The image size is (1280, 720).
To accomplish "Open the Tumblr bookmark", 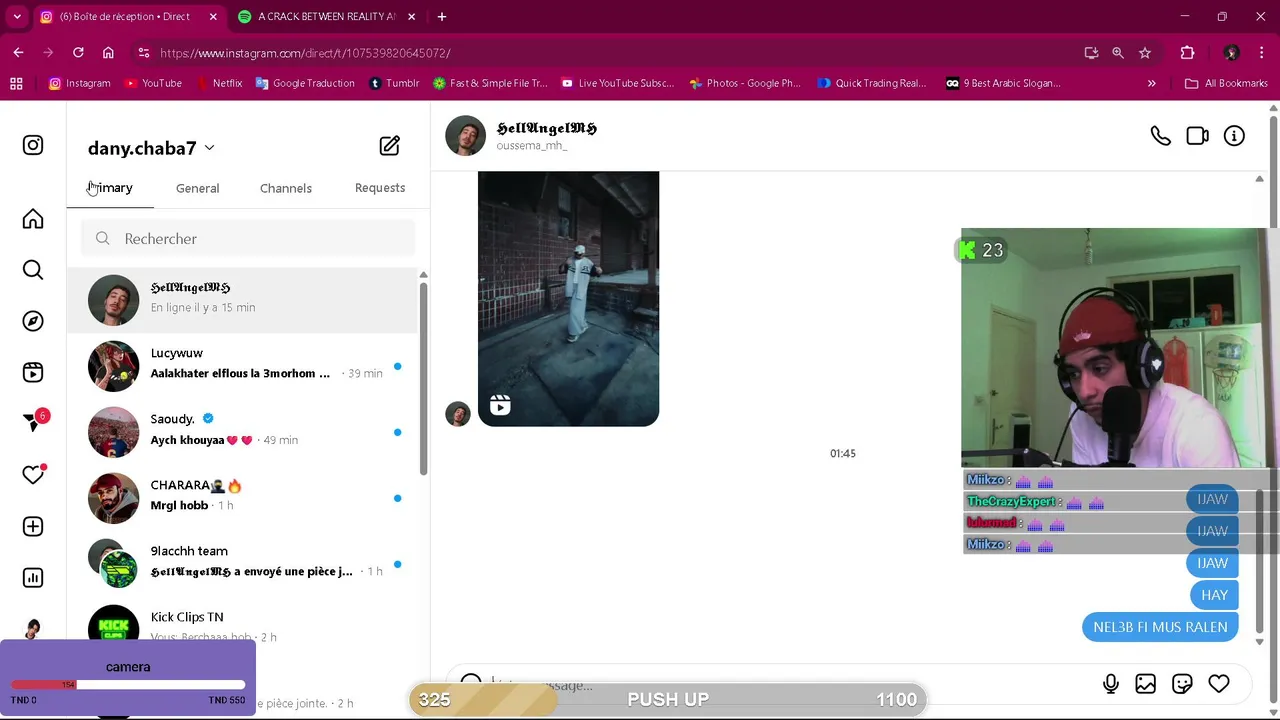I will [394, 84].
